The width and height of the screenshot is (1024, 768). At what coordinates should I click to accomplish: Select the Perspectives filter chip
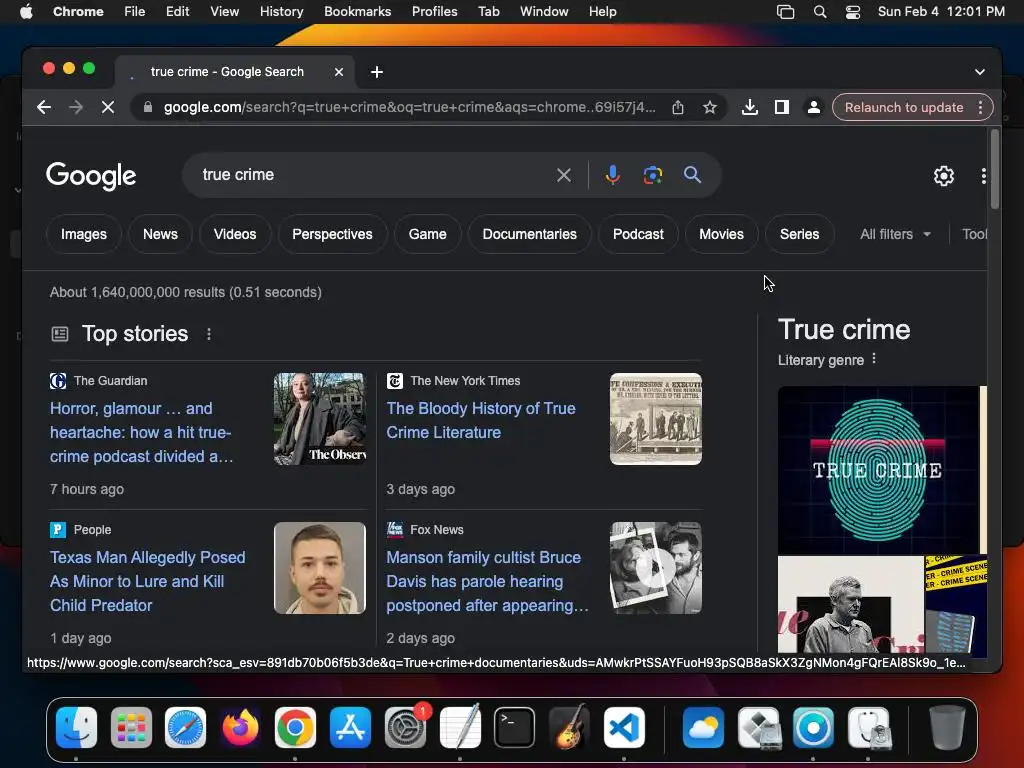[332, 234]
